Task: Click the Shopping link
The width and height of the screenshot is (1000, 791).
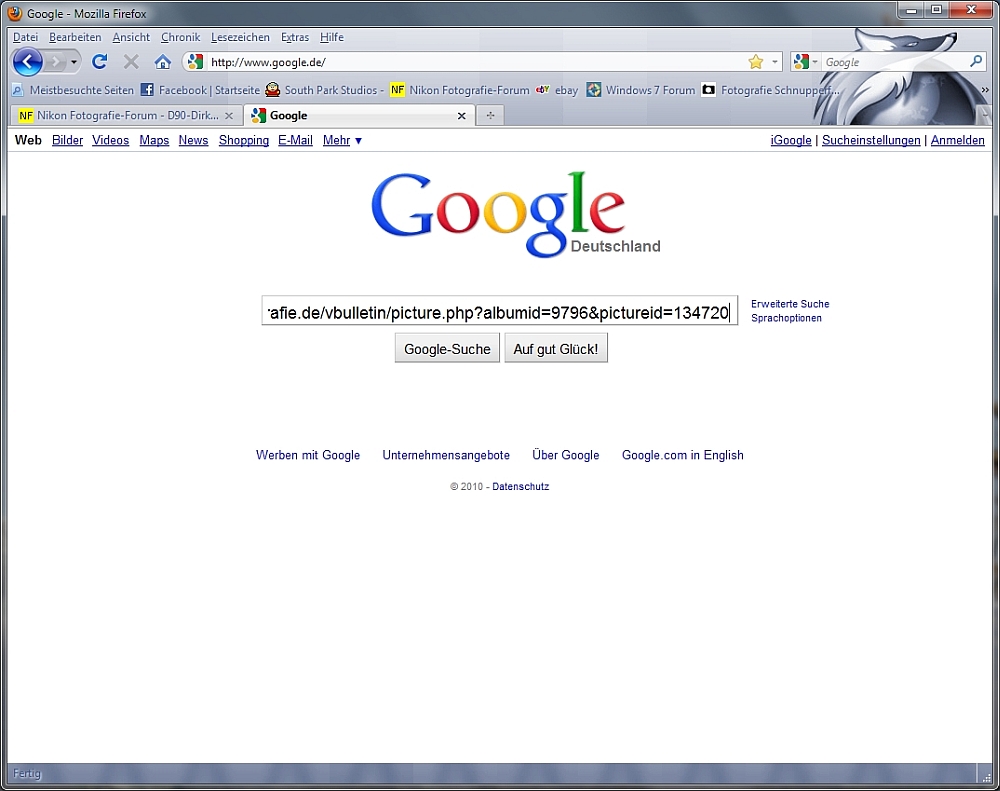Action: pyautogui.click(x=244, y=140)
